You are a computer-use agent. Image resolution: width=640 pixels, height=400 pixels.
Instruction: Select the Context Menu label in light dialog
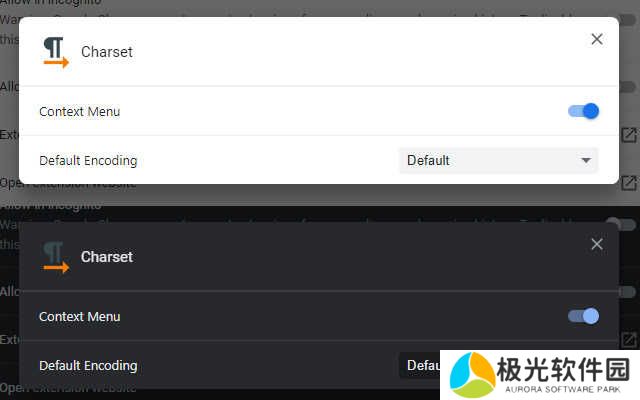tap(80, 111)
